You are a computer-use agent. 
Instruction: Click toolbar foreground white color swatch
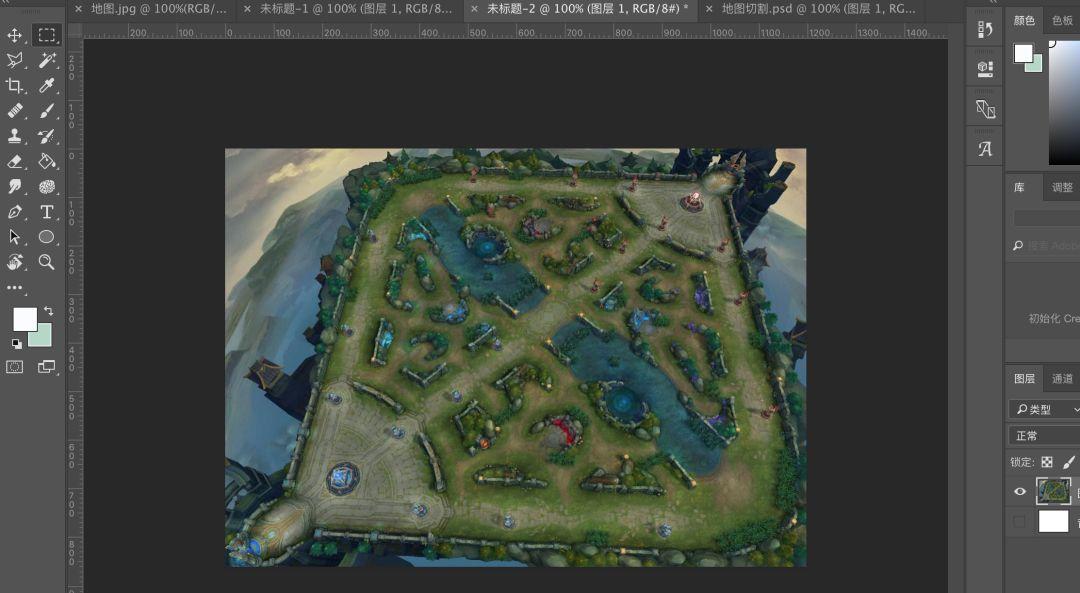25,320
